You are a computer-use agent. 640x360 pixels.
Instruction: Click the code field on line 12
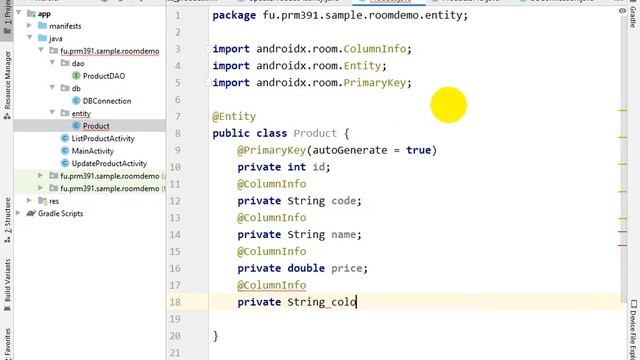pyautogui.click(x=343, y=201)
